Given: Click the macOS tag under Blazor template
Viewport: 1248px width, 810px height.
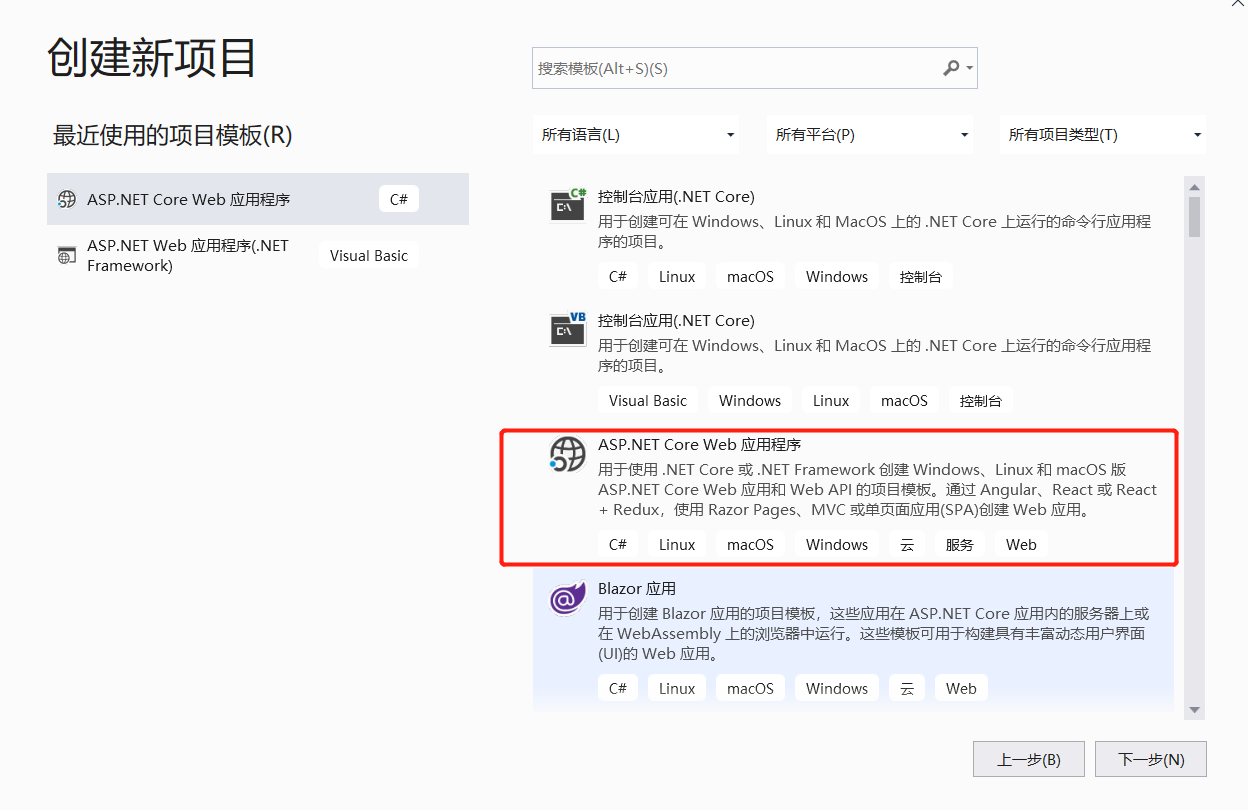Looking at the screenshot, I should 750,689.
